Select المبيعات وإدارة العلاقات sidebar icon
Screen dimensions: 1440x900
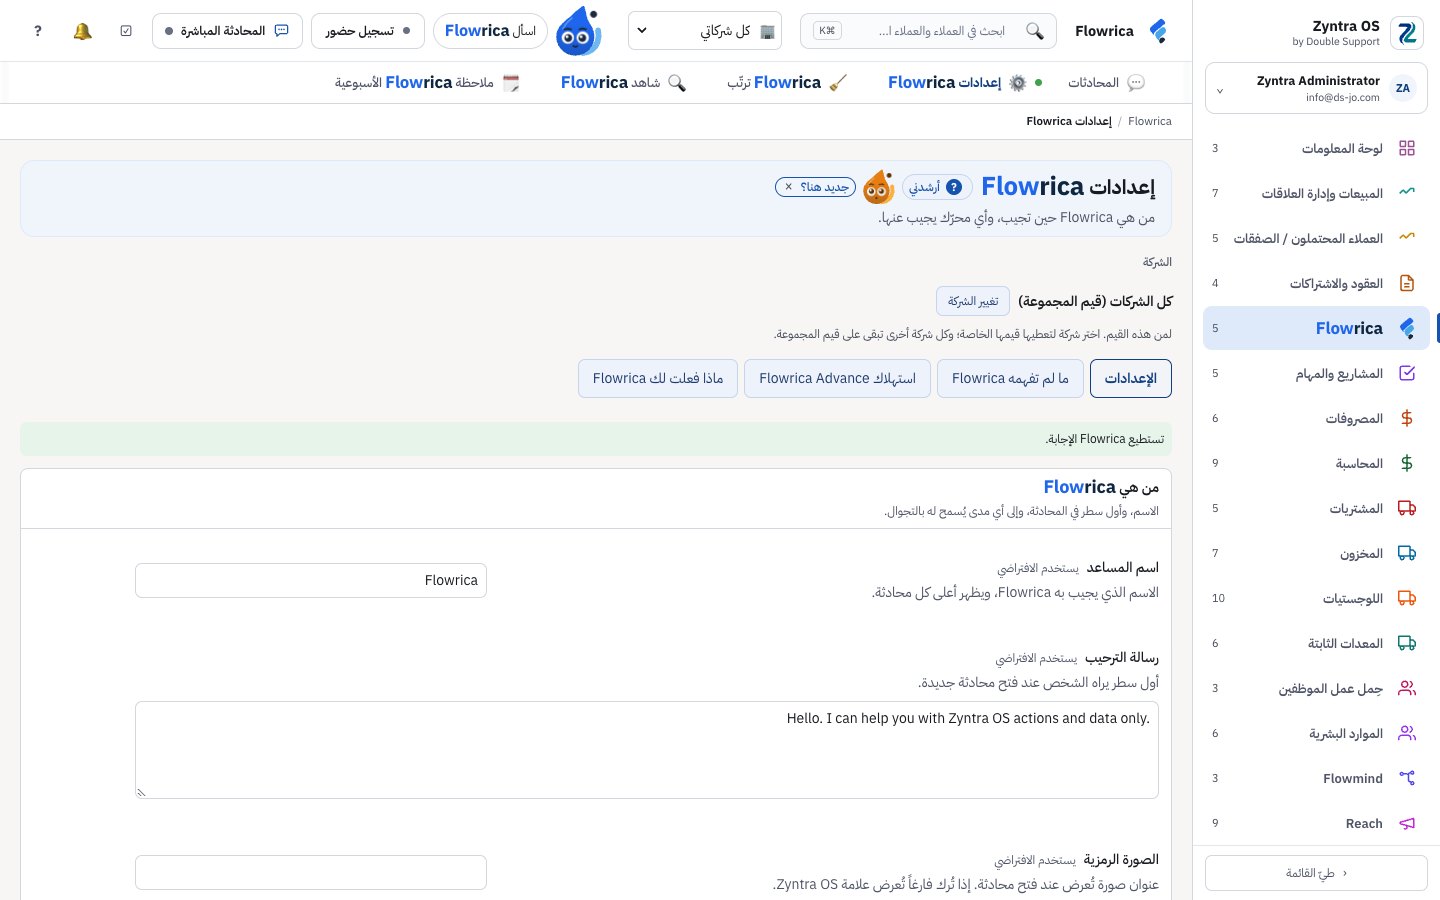(1407, 193)
